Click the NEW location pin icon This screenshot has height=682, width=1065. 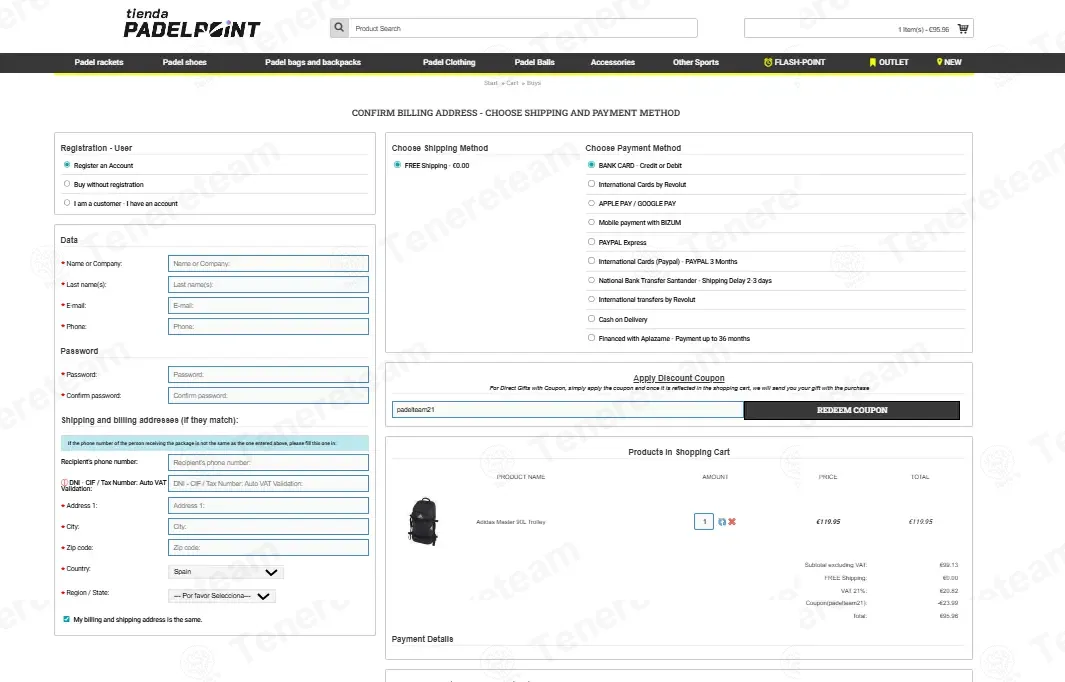point(939,62)
